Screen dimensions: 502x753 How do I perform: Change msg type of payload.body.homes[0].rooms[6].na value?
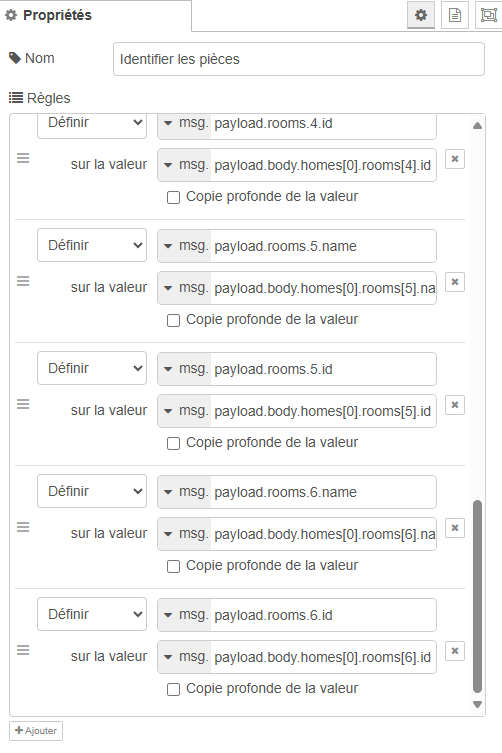184,534
